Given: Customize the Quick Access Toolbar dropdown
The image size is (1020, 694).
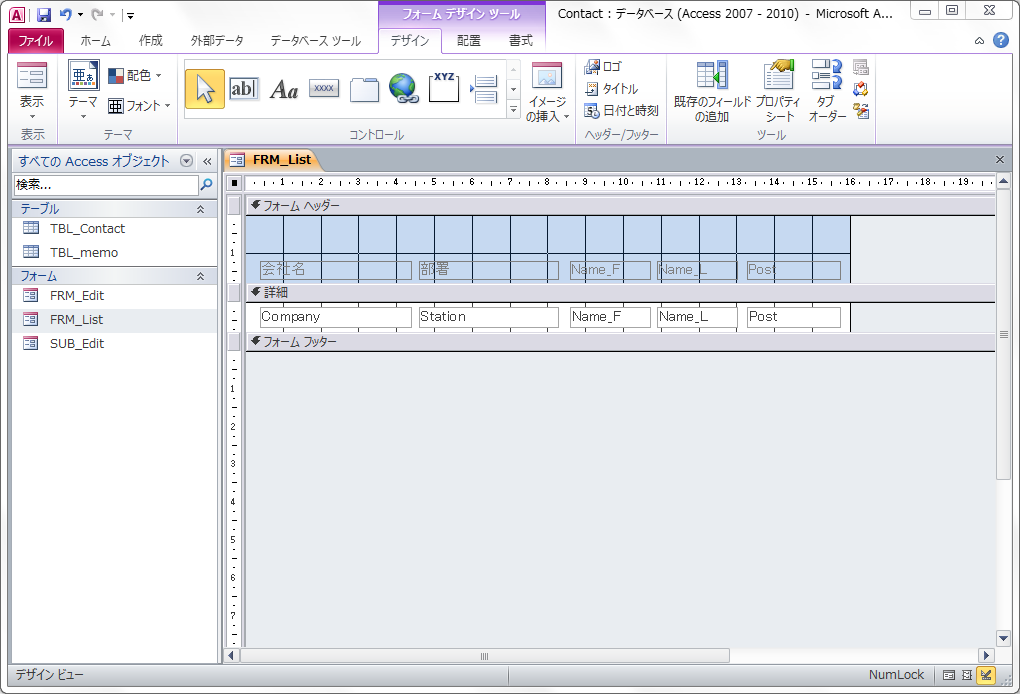Looking at the screenshot, I should click(130, 15).
